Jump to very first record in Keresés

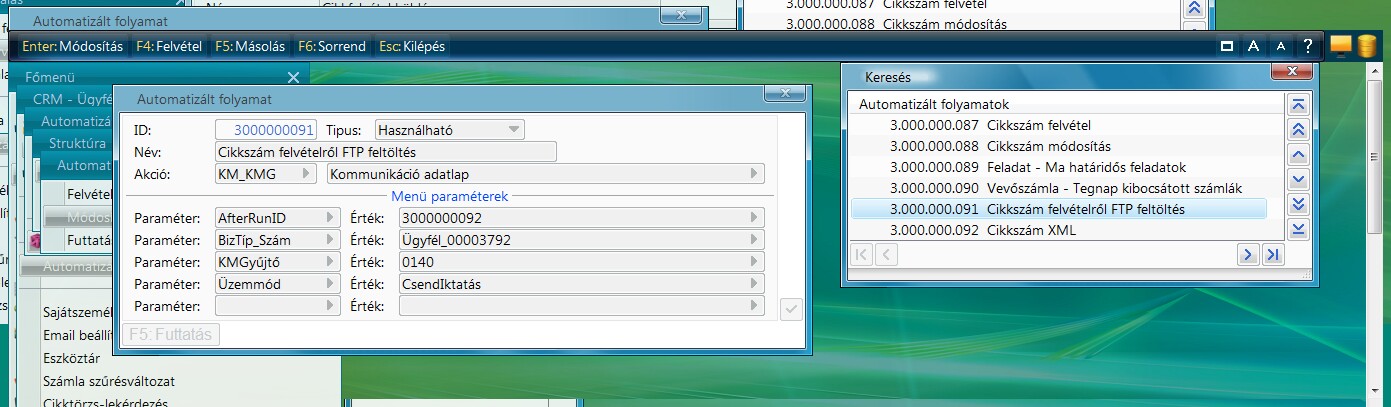point(1299,105)
